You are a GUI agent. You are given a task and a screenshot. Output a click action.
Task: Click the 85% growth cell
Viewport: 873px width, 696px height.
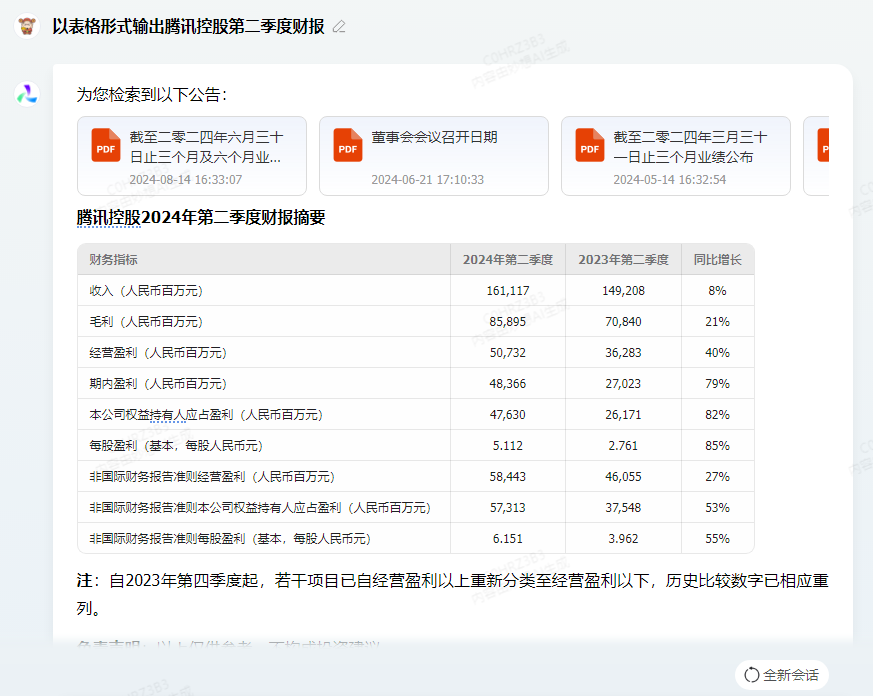[717, 446]
